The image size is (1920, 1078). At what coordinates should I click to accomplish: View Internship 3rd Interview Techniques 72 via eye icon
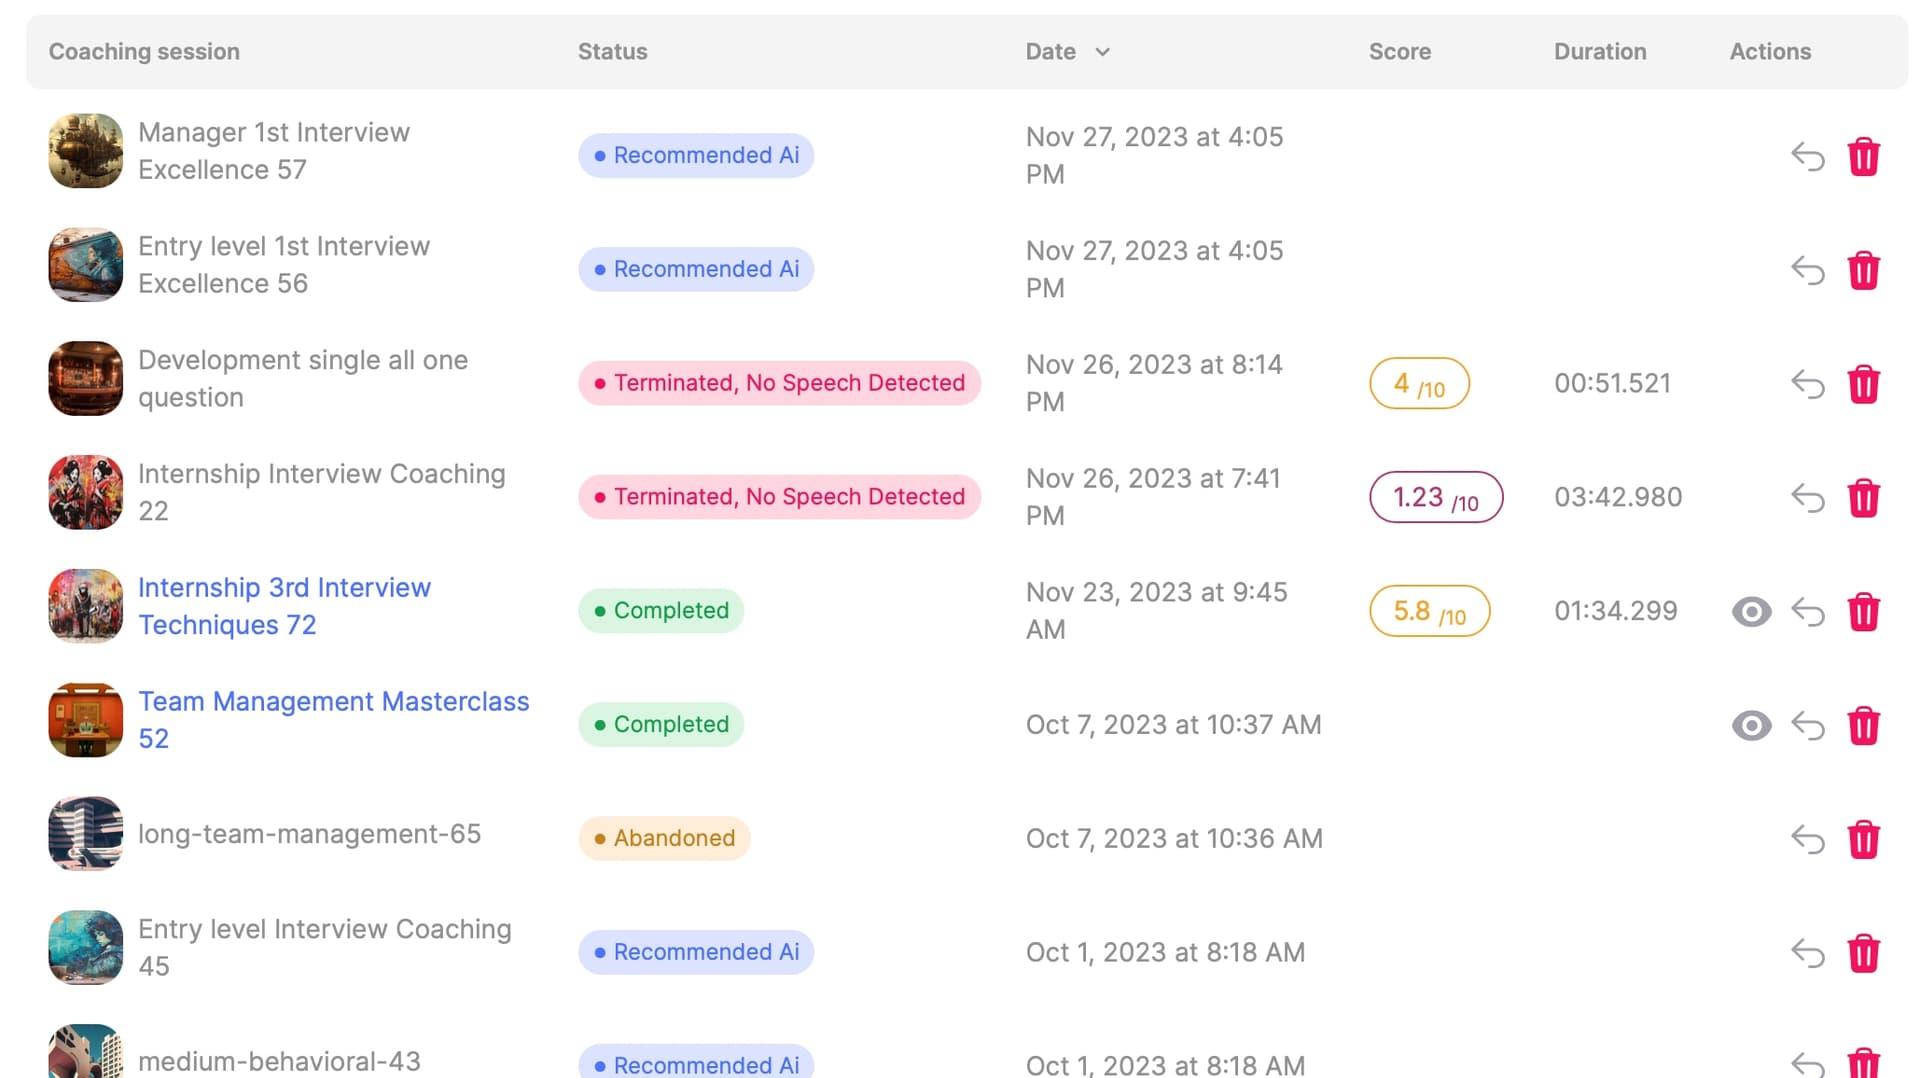[1751, 612]
